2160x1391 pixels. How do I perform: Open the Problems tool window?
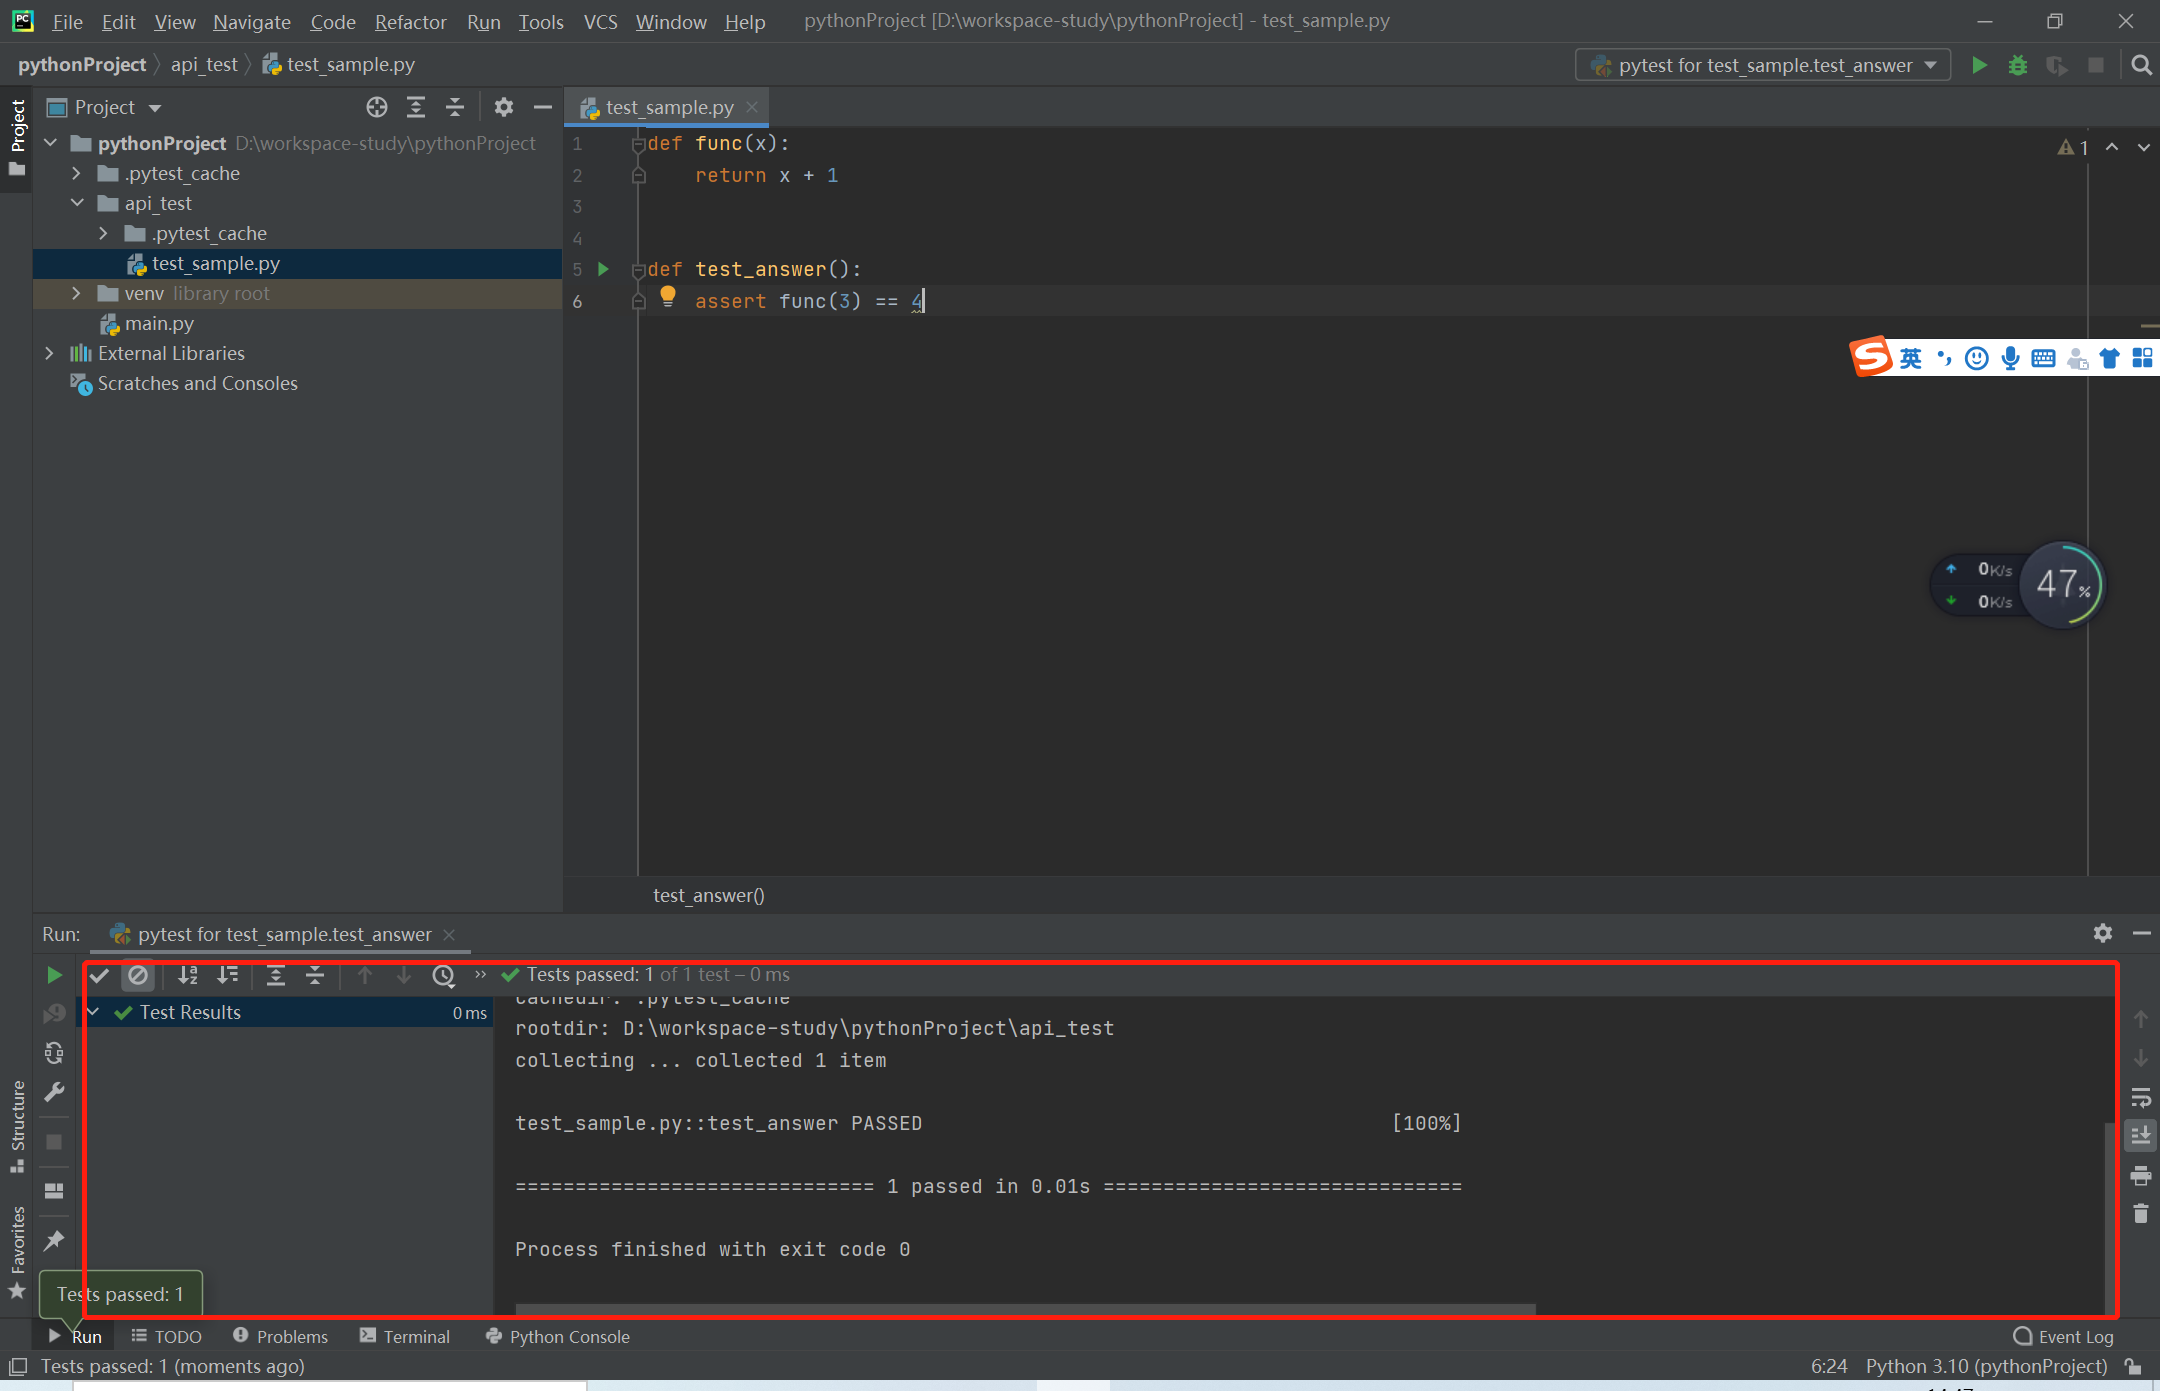tap(280, 1336)
